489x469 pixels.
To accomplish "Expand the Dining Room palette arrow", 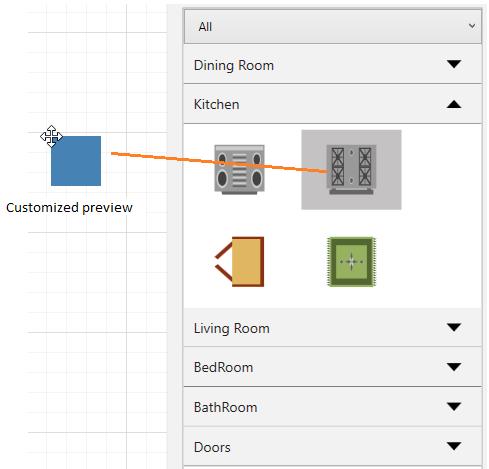I will [454, 64].
